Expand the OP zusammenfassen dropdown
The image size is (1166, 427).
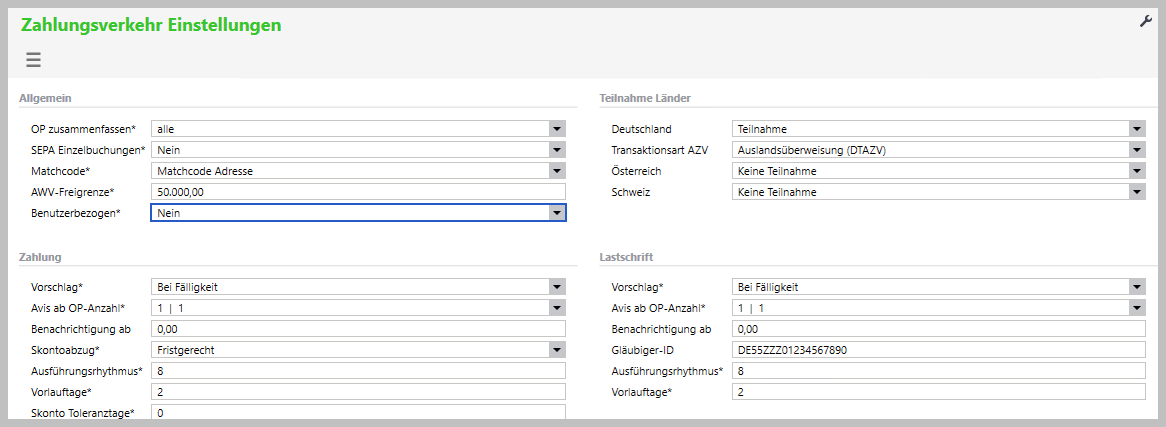pos(557,129)
